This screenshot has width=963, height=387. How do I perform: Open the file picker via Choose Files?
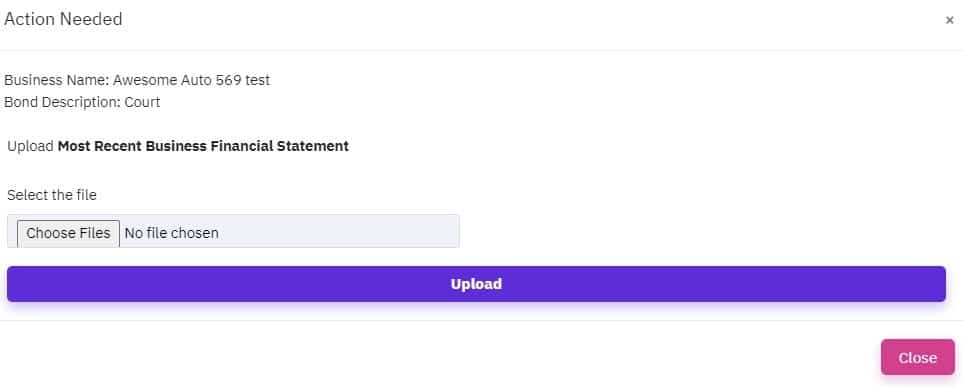coord(68,233)
